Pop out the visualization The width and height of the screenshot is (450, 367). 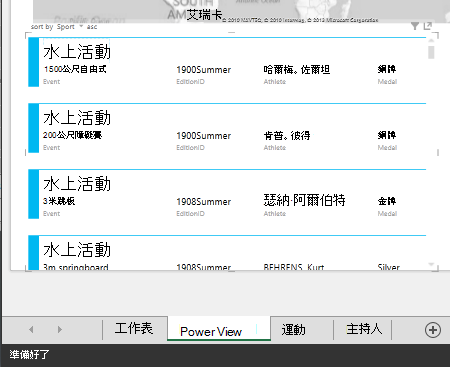pos(428,26)
